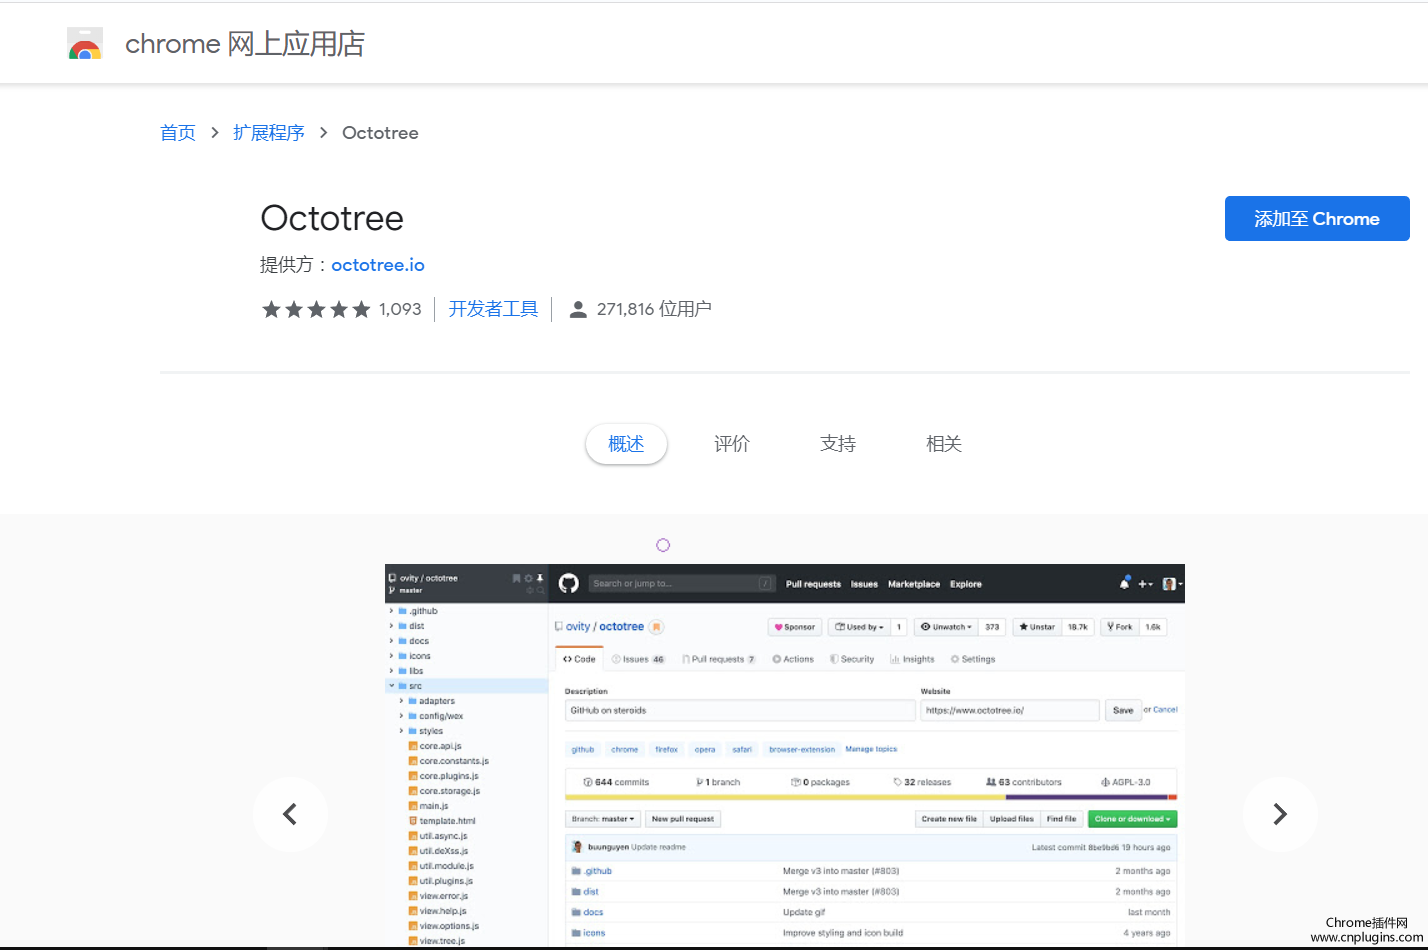Viewport: 1428px width, 950px height.
Task: Click the 添加至 Chrome button
Action: pos(1317,219)
